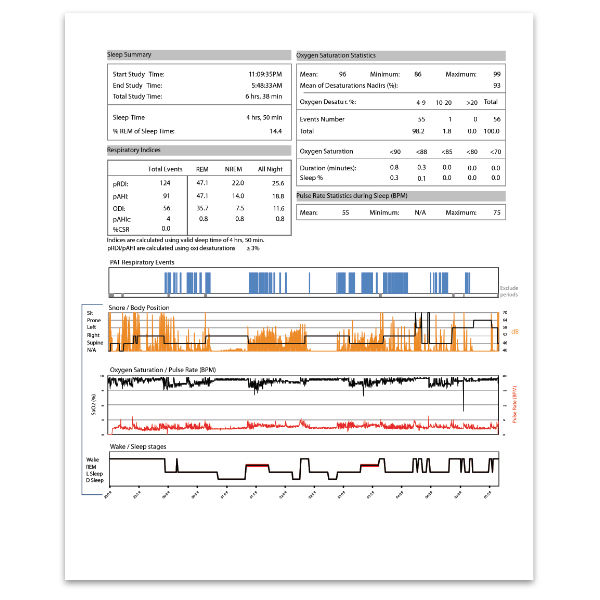Click the Start Study Time label
This screenshot has width=600, height=600.
[138, 74]
